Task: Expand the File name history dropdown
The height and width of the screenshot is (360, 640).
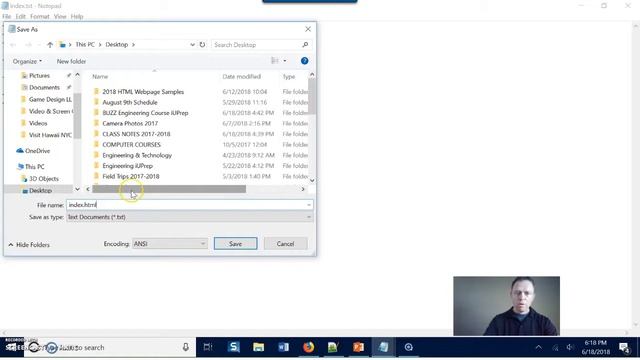Action: click(x=309, y=205)
